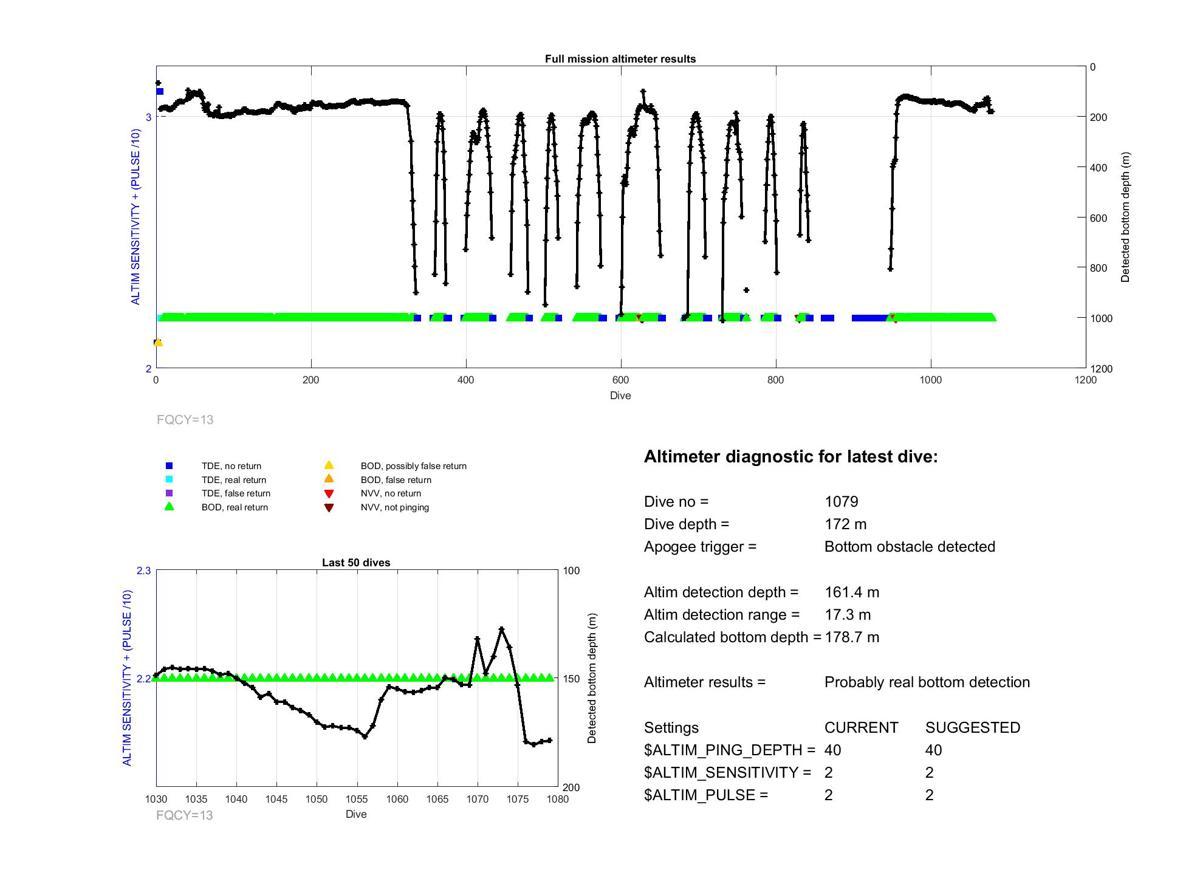Screen dimensions: 1200x885
Task: Select the suggested $ALTIM_PING_DEPTH value 40
Action: click(934, 750)
